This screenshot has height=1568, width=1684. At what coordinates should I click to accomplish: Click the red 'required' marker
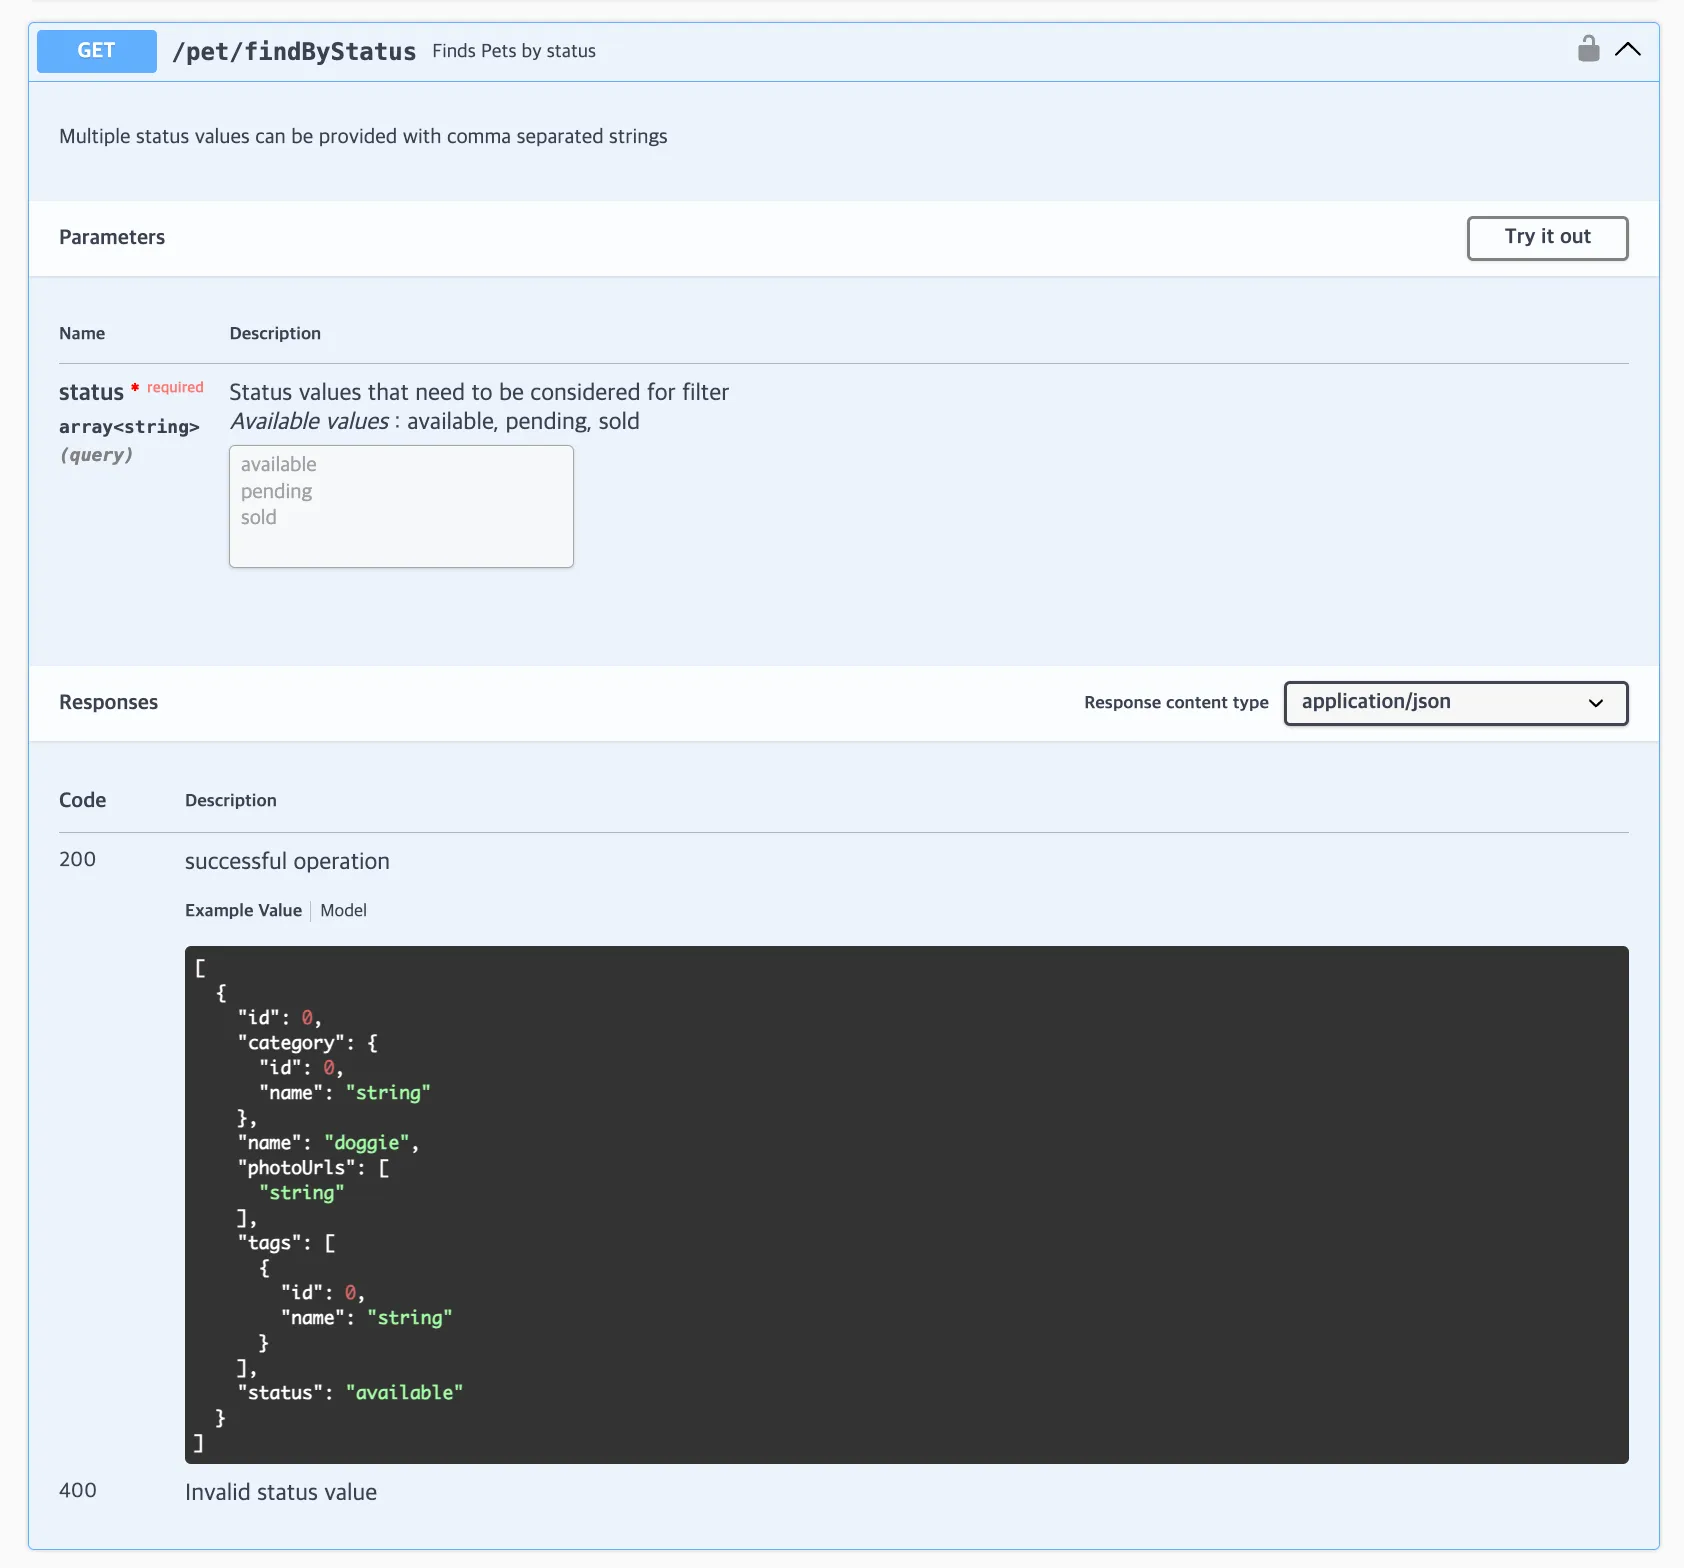175,387
